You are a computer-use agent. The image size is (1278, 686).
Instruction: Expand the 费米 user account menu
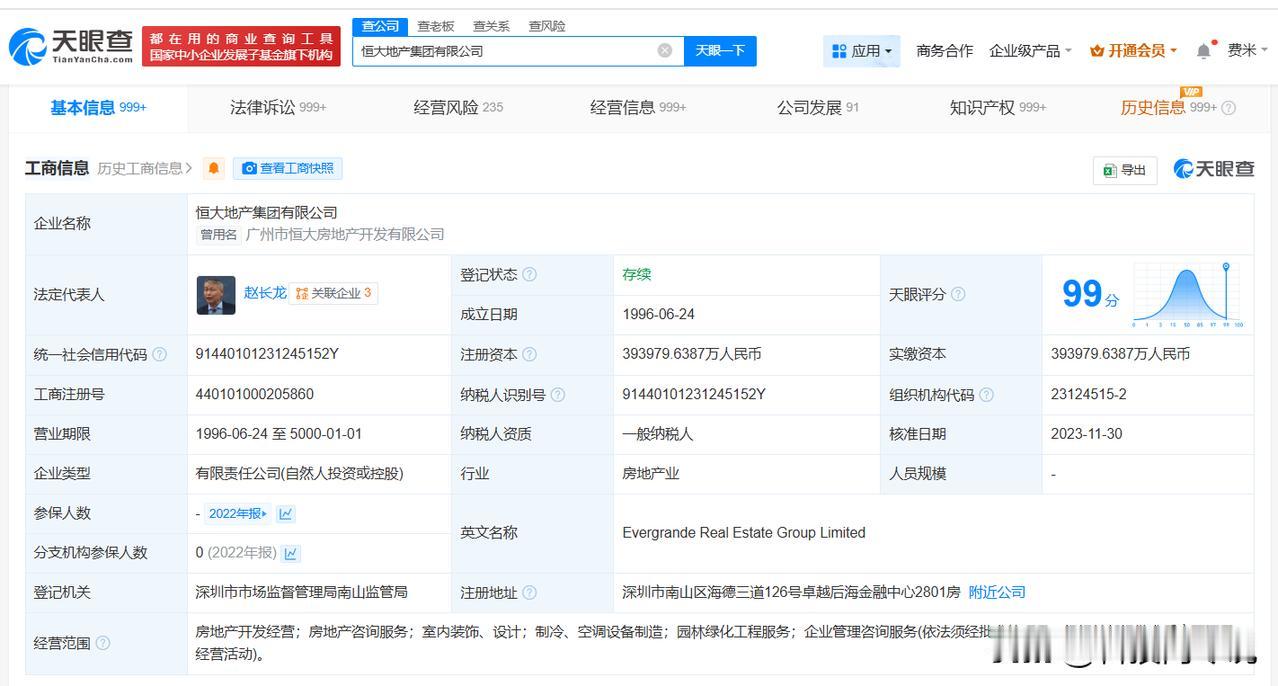coord(1249,50)
